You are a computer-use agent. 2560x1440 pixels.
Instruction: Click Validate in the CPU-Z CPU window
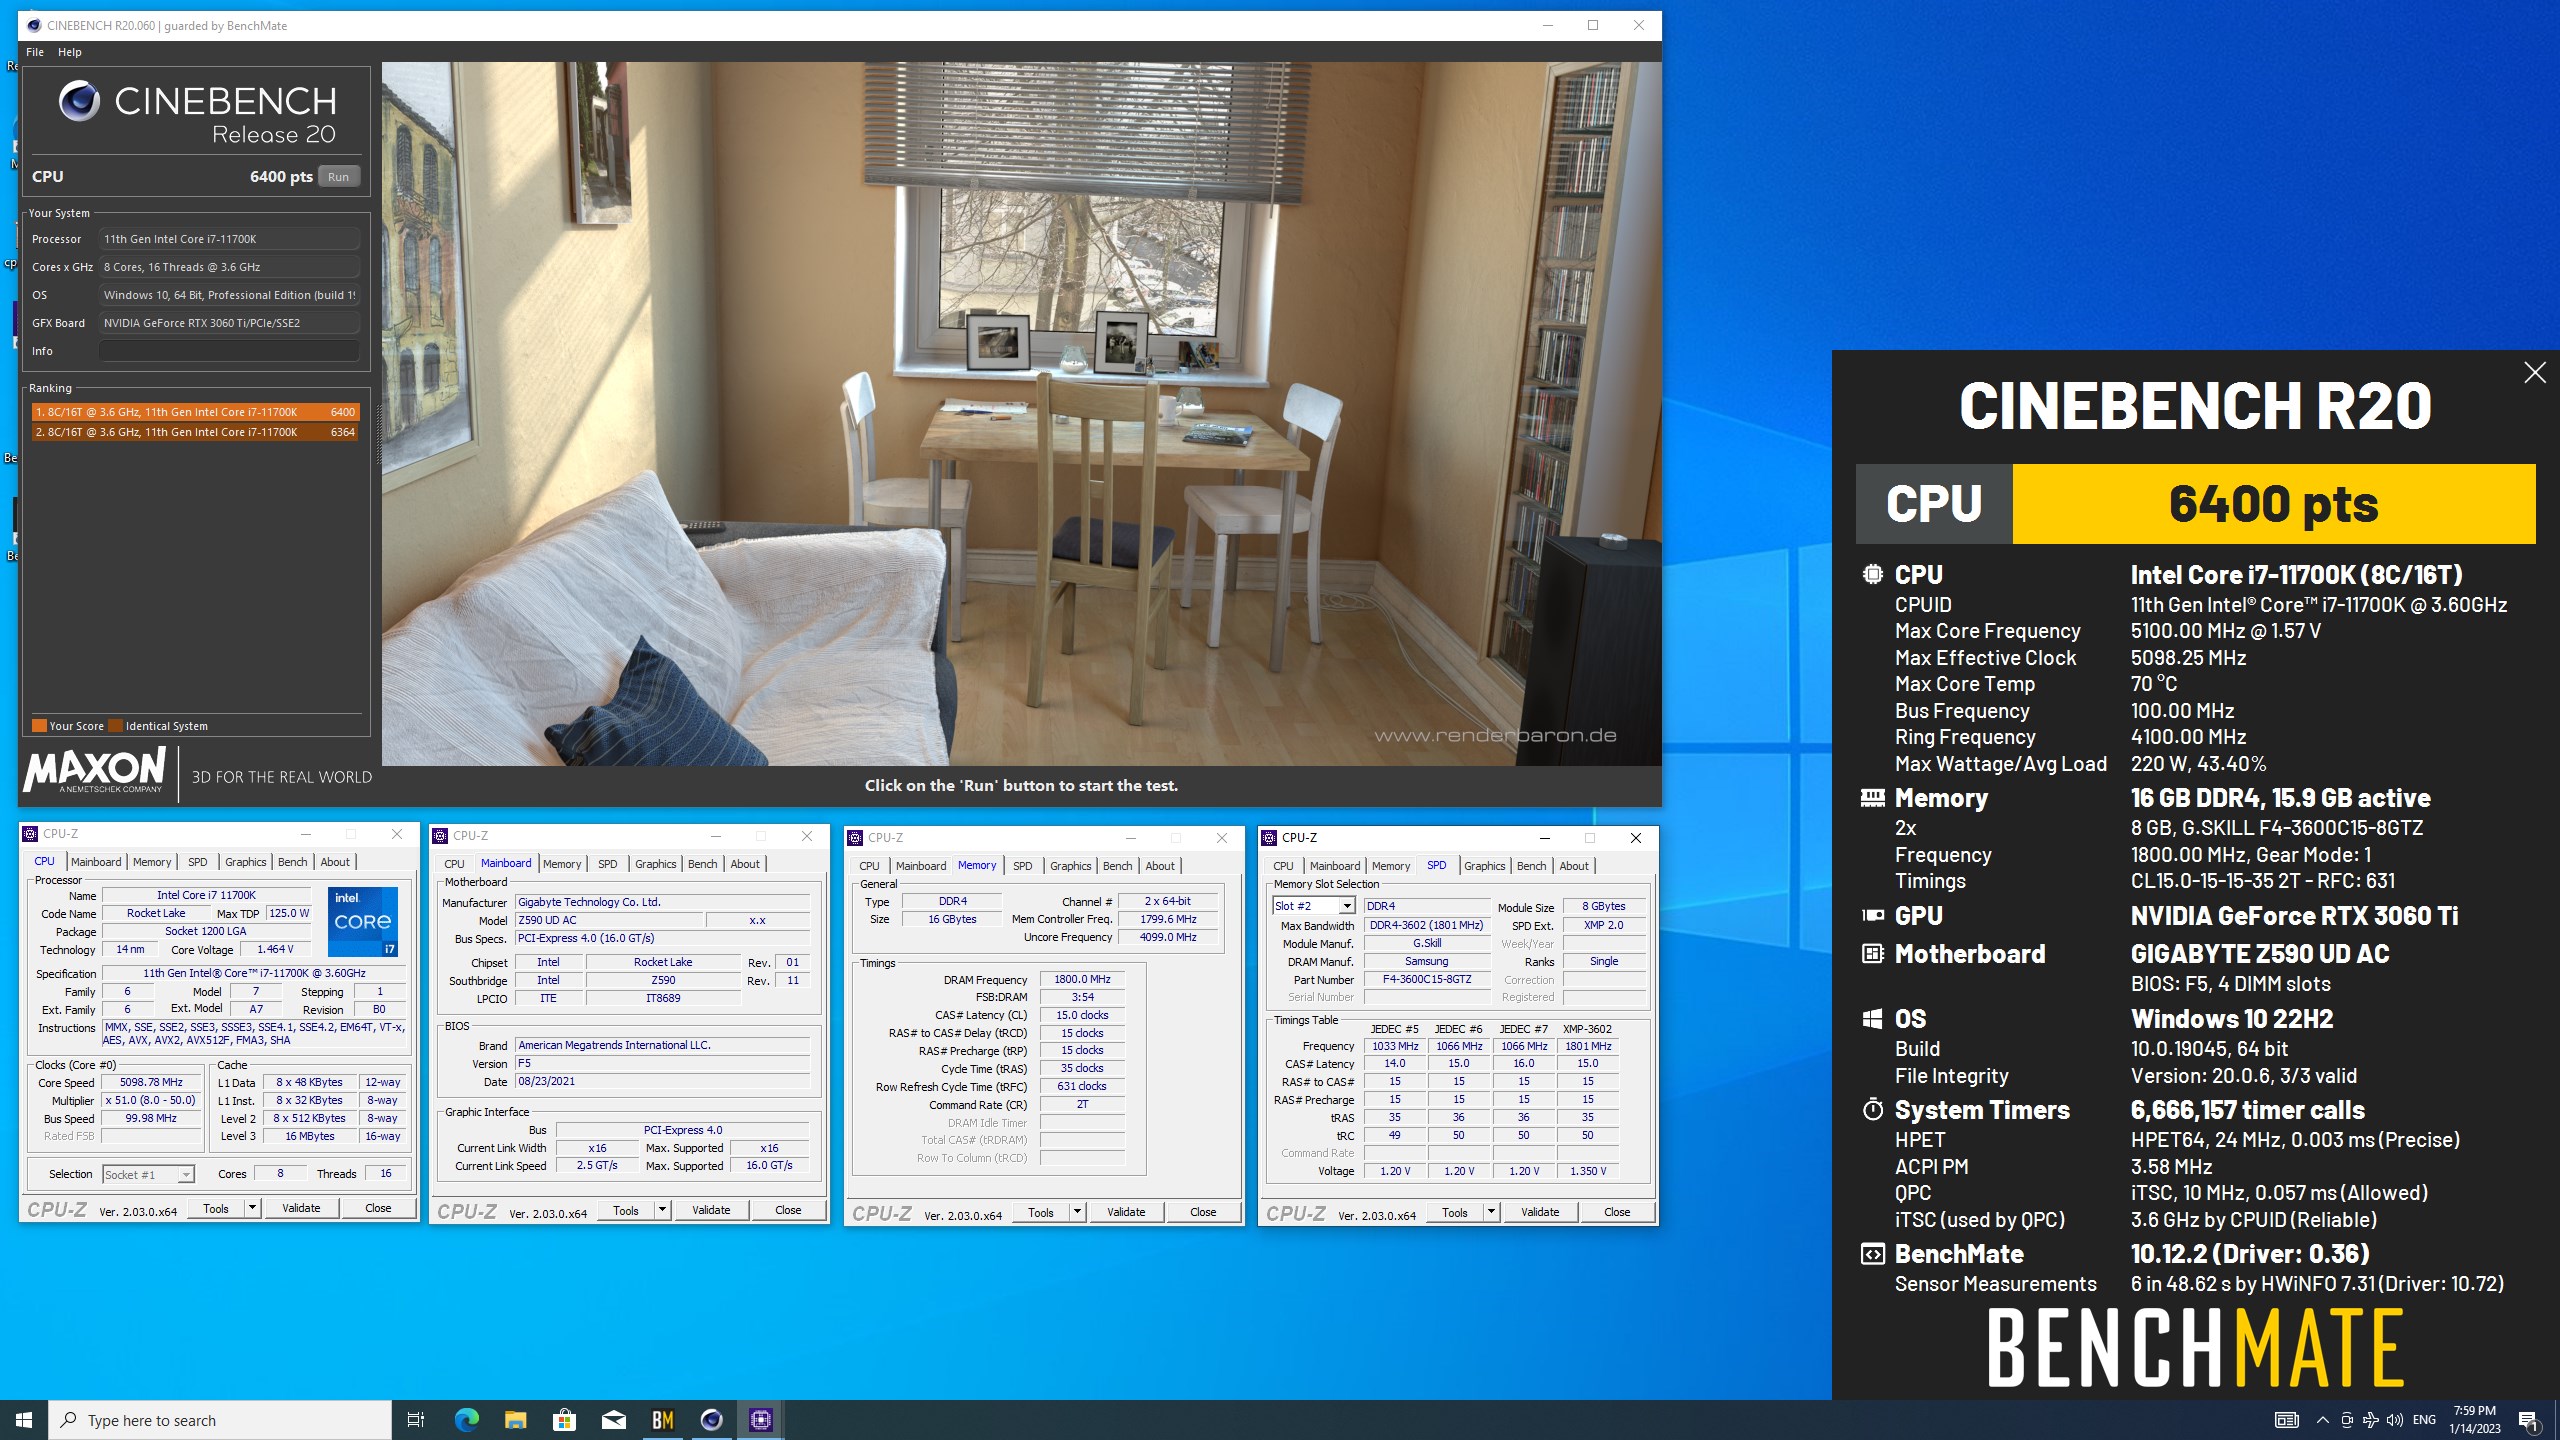[x=301, y=1208]
